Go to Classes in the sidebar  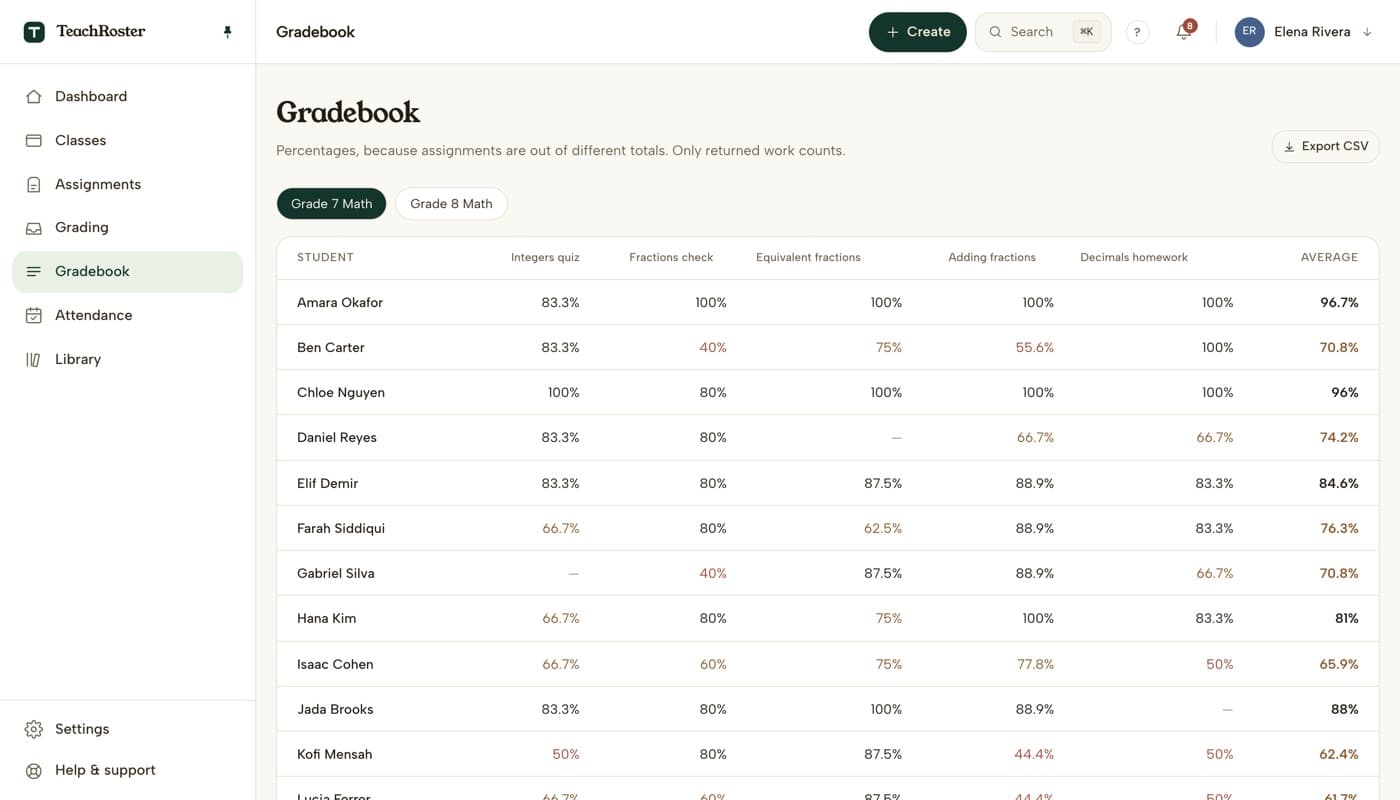(x=127, y=141)
